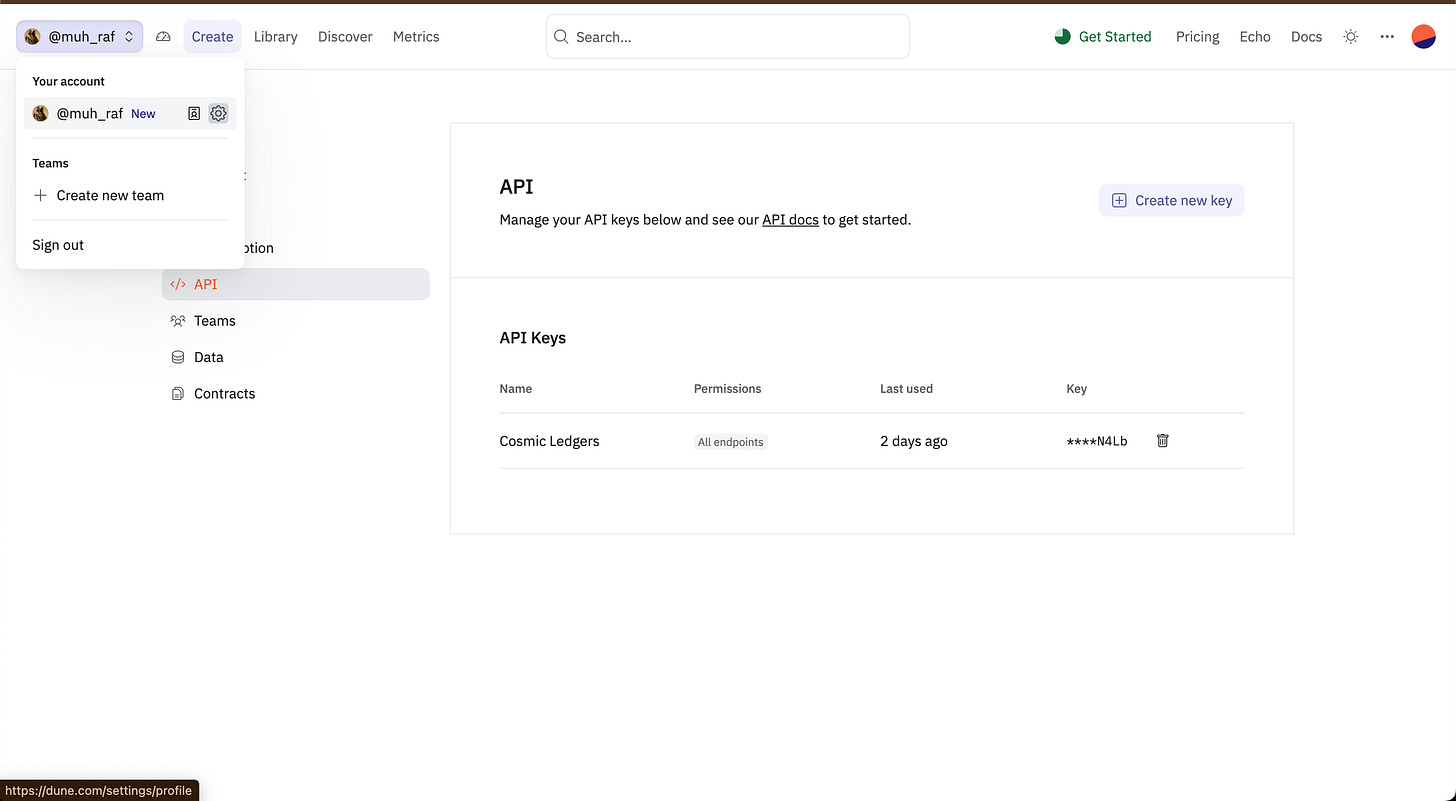
Task: Click the All endpoints permission badge
Action: 731,442
